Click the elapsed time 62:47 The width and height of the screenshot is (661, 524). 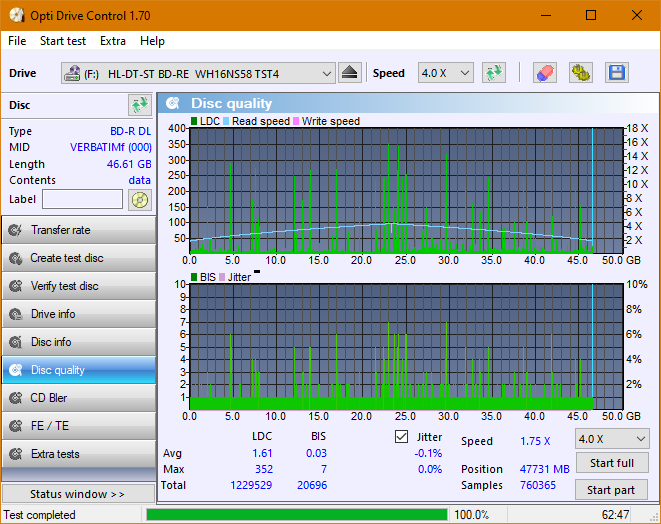pos(615,515)
